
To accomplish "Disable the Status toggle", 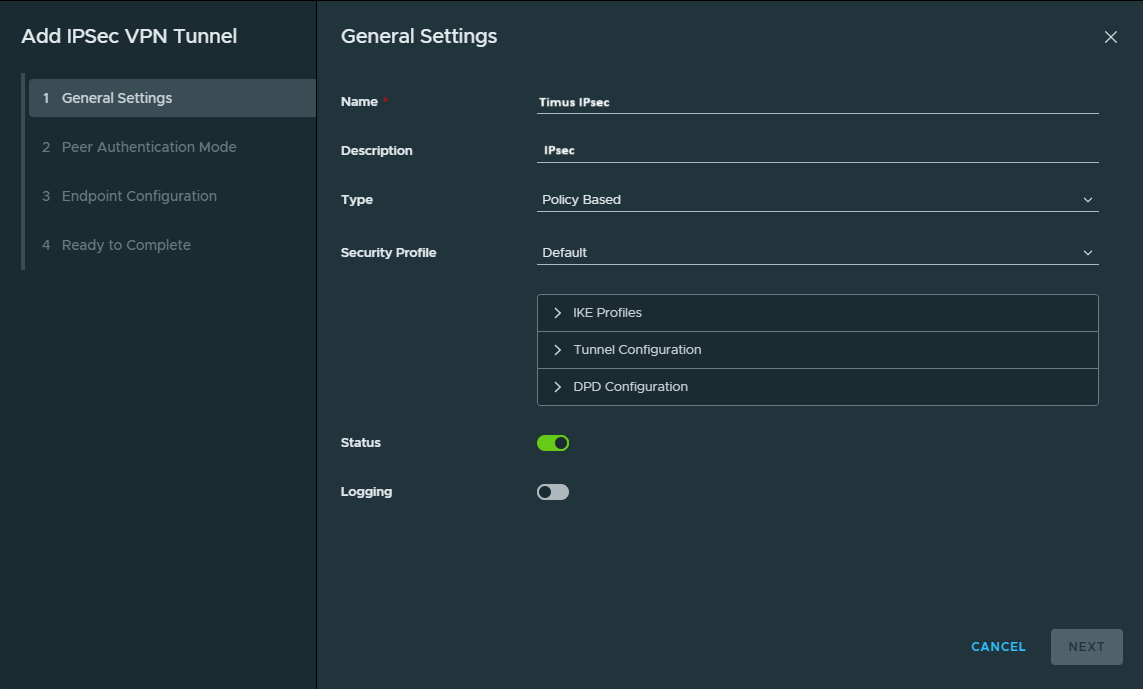I will pos(553,443).
